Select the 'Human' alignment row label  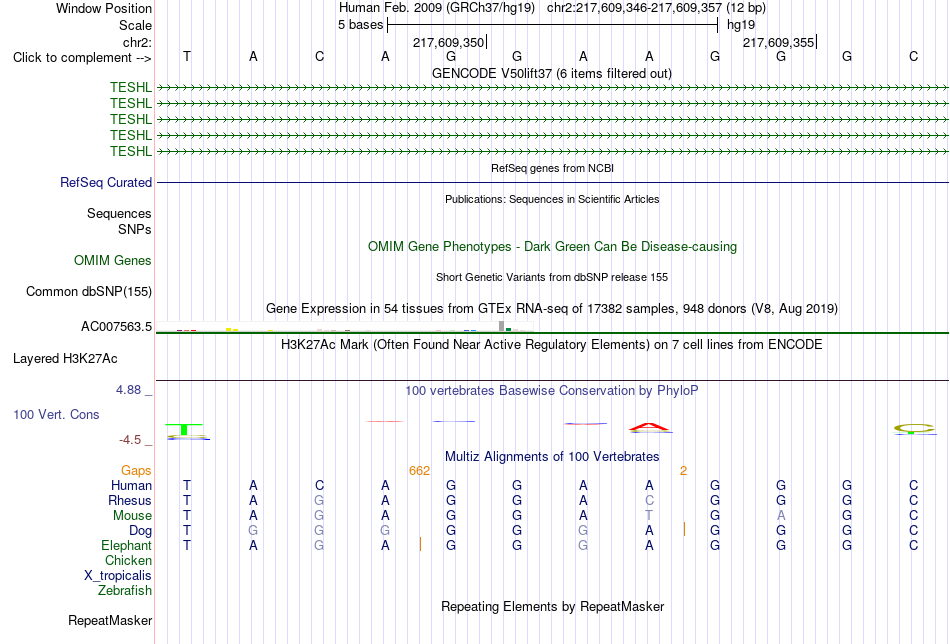point(131,485)
